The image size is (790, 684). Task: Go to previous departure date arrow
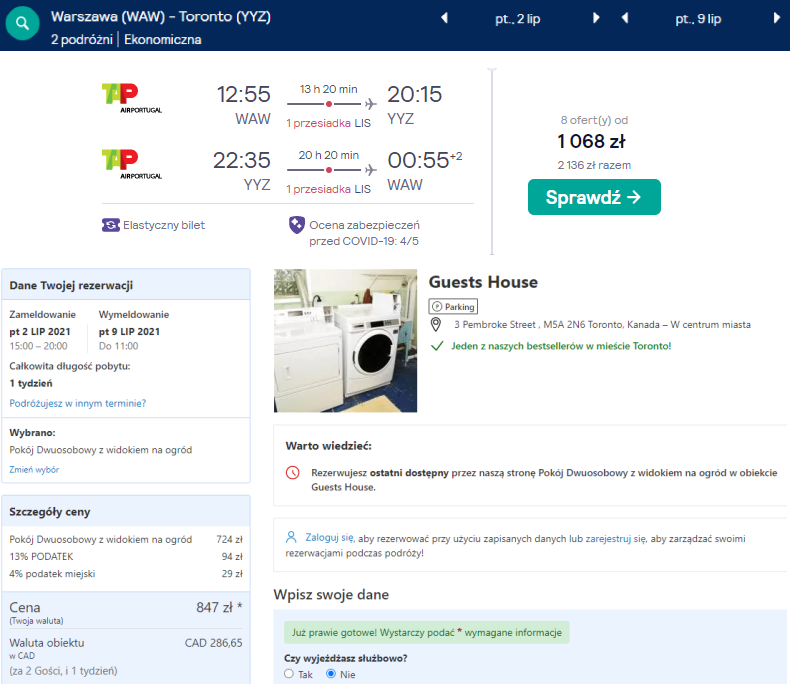445,18
